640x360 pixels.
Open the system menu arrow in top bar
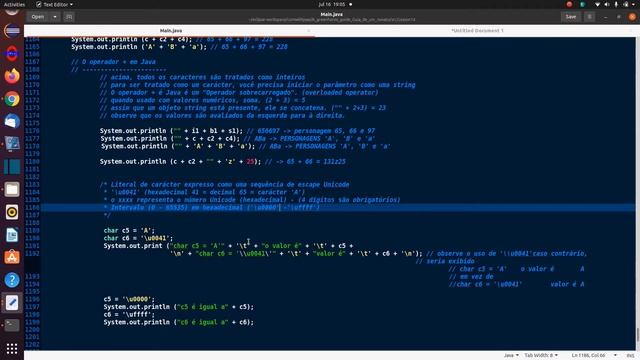634,4
